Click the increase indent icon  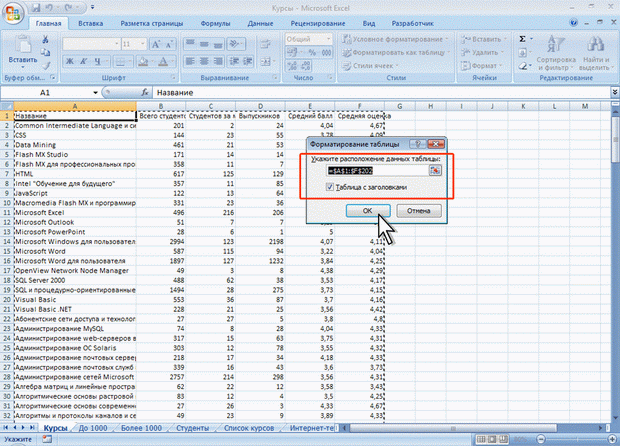(248, 61)
